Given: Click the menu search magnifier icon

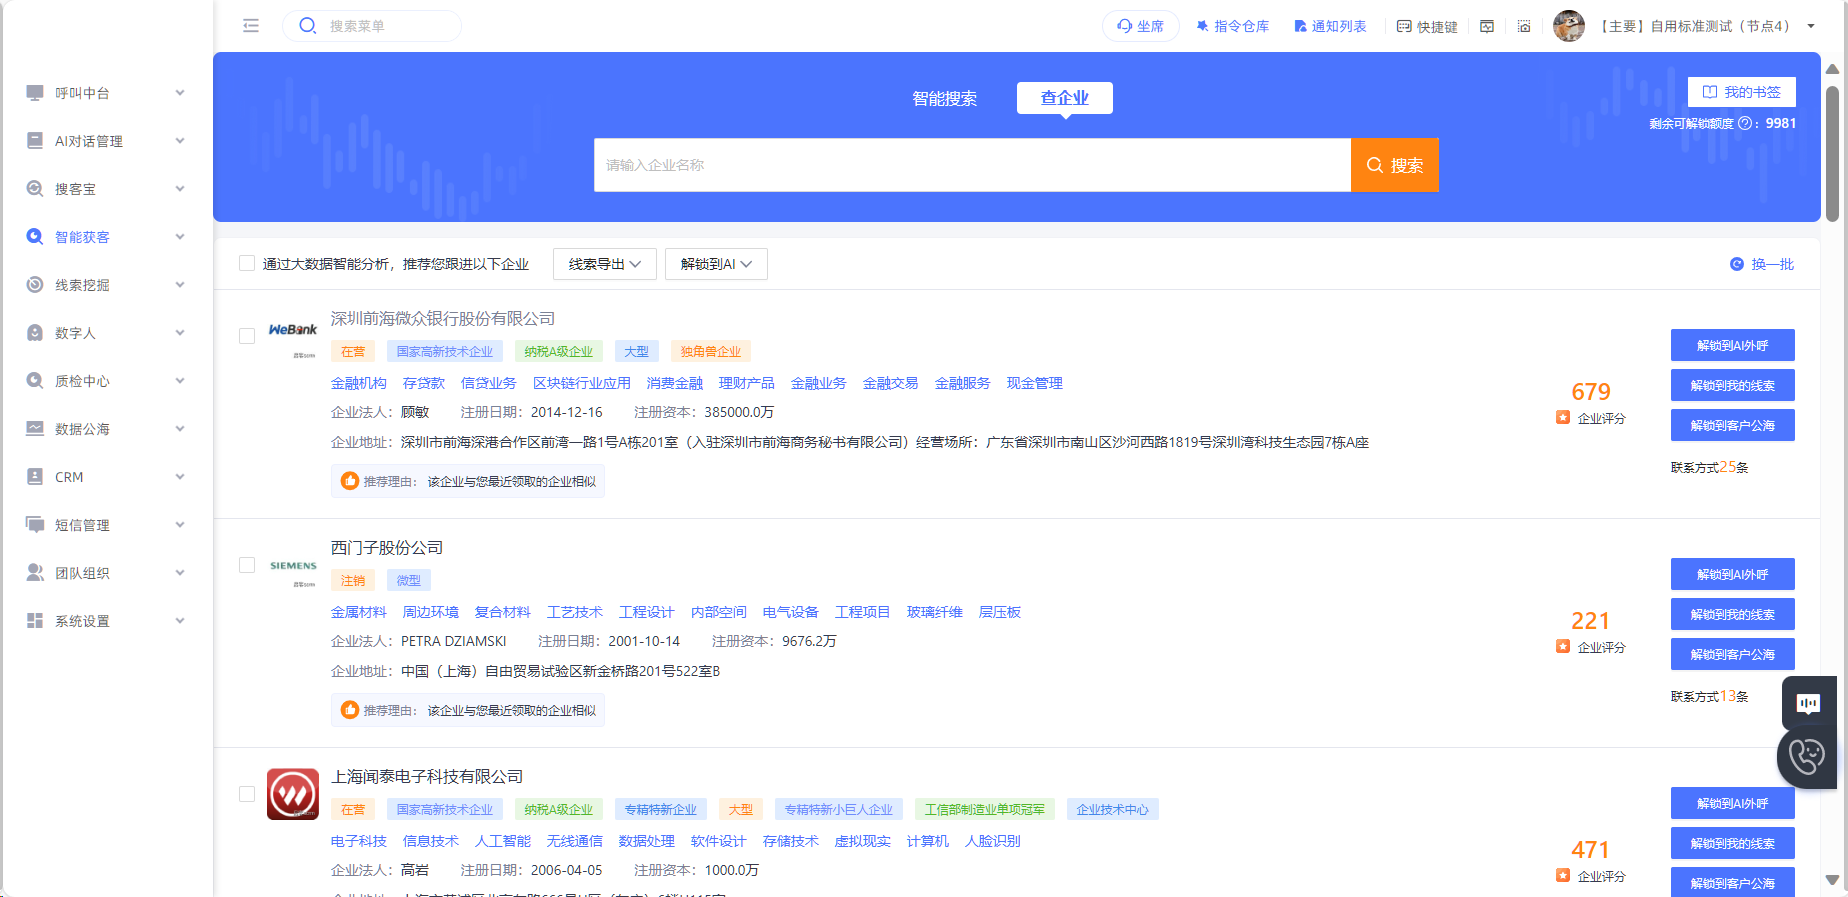Looking at the screenshot, I should [308, 26].
